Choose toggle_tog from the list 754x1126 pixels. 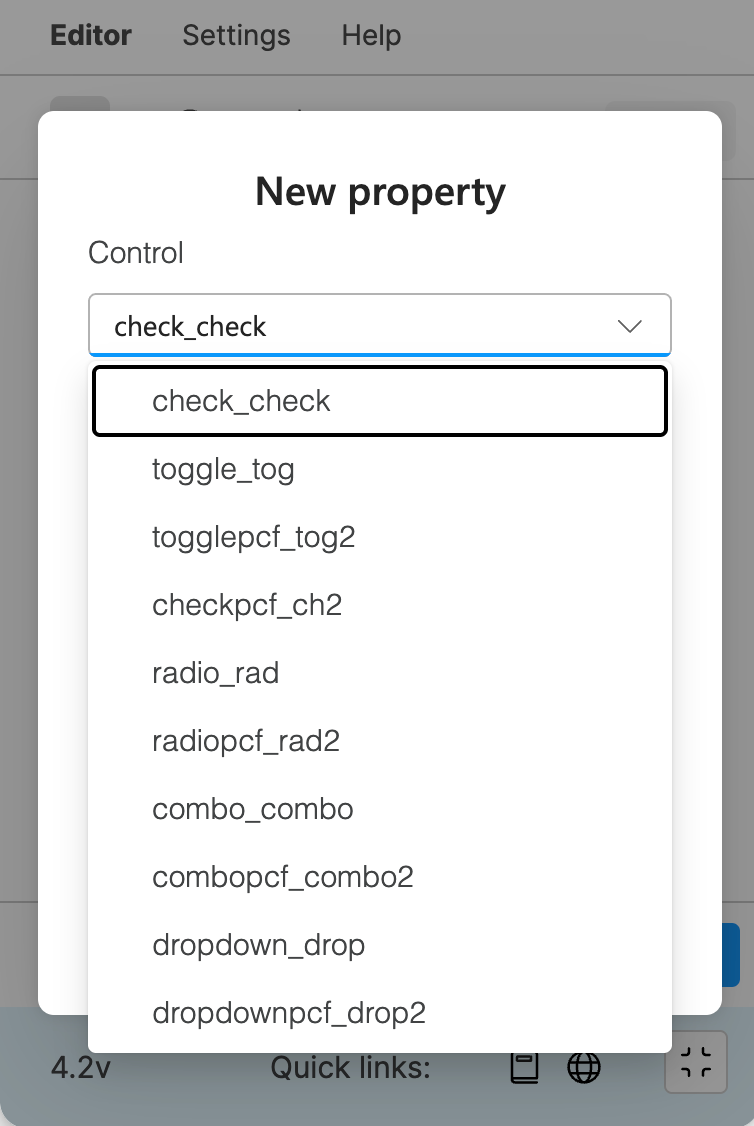tap(380, 470)
